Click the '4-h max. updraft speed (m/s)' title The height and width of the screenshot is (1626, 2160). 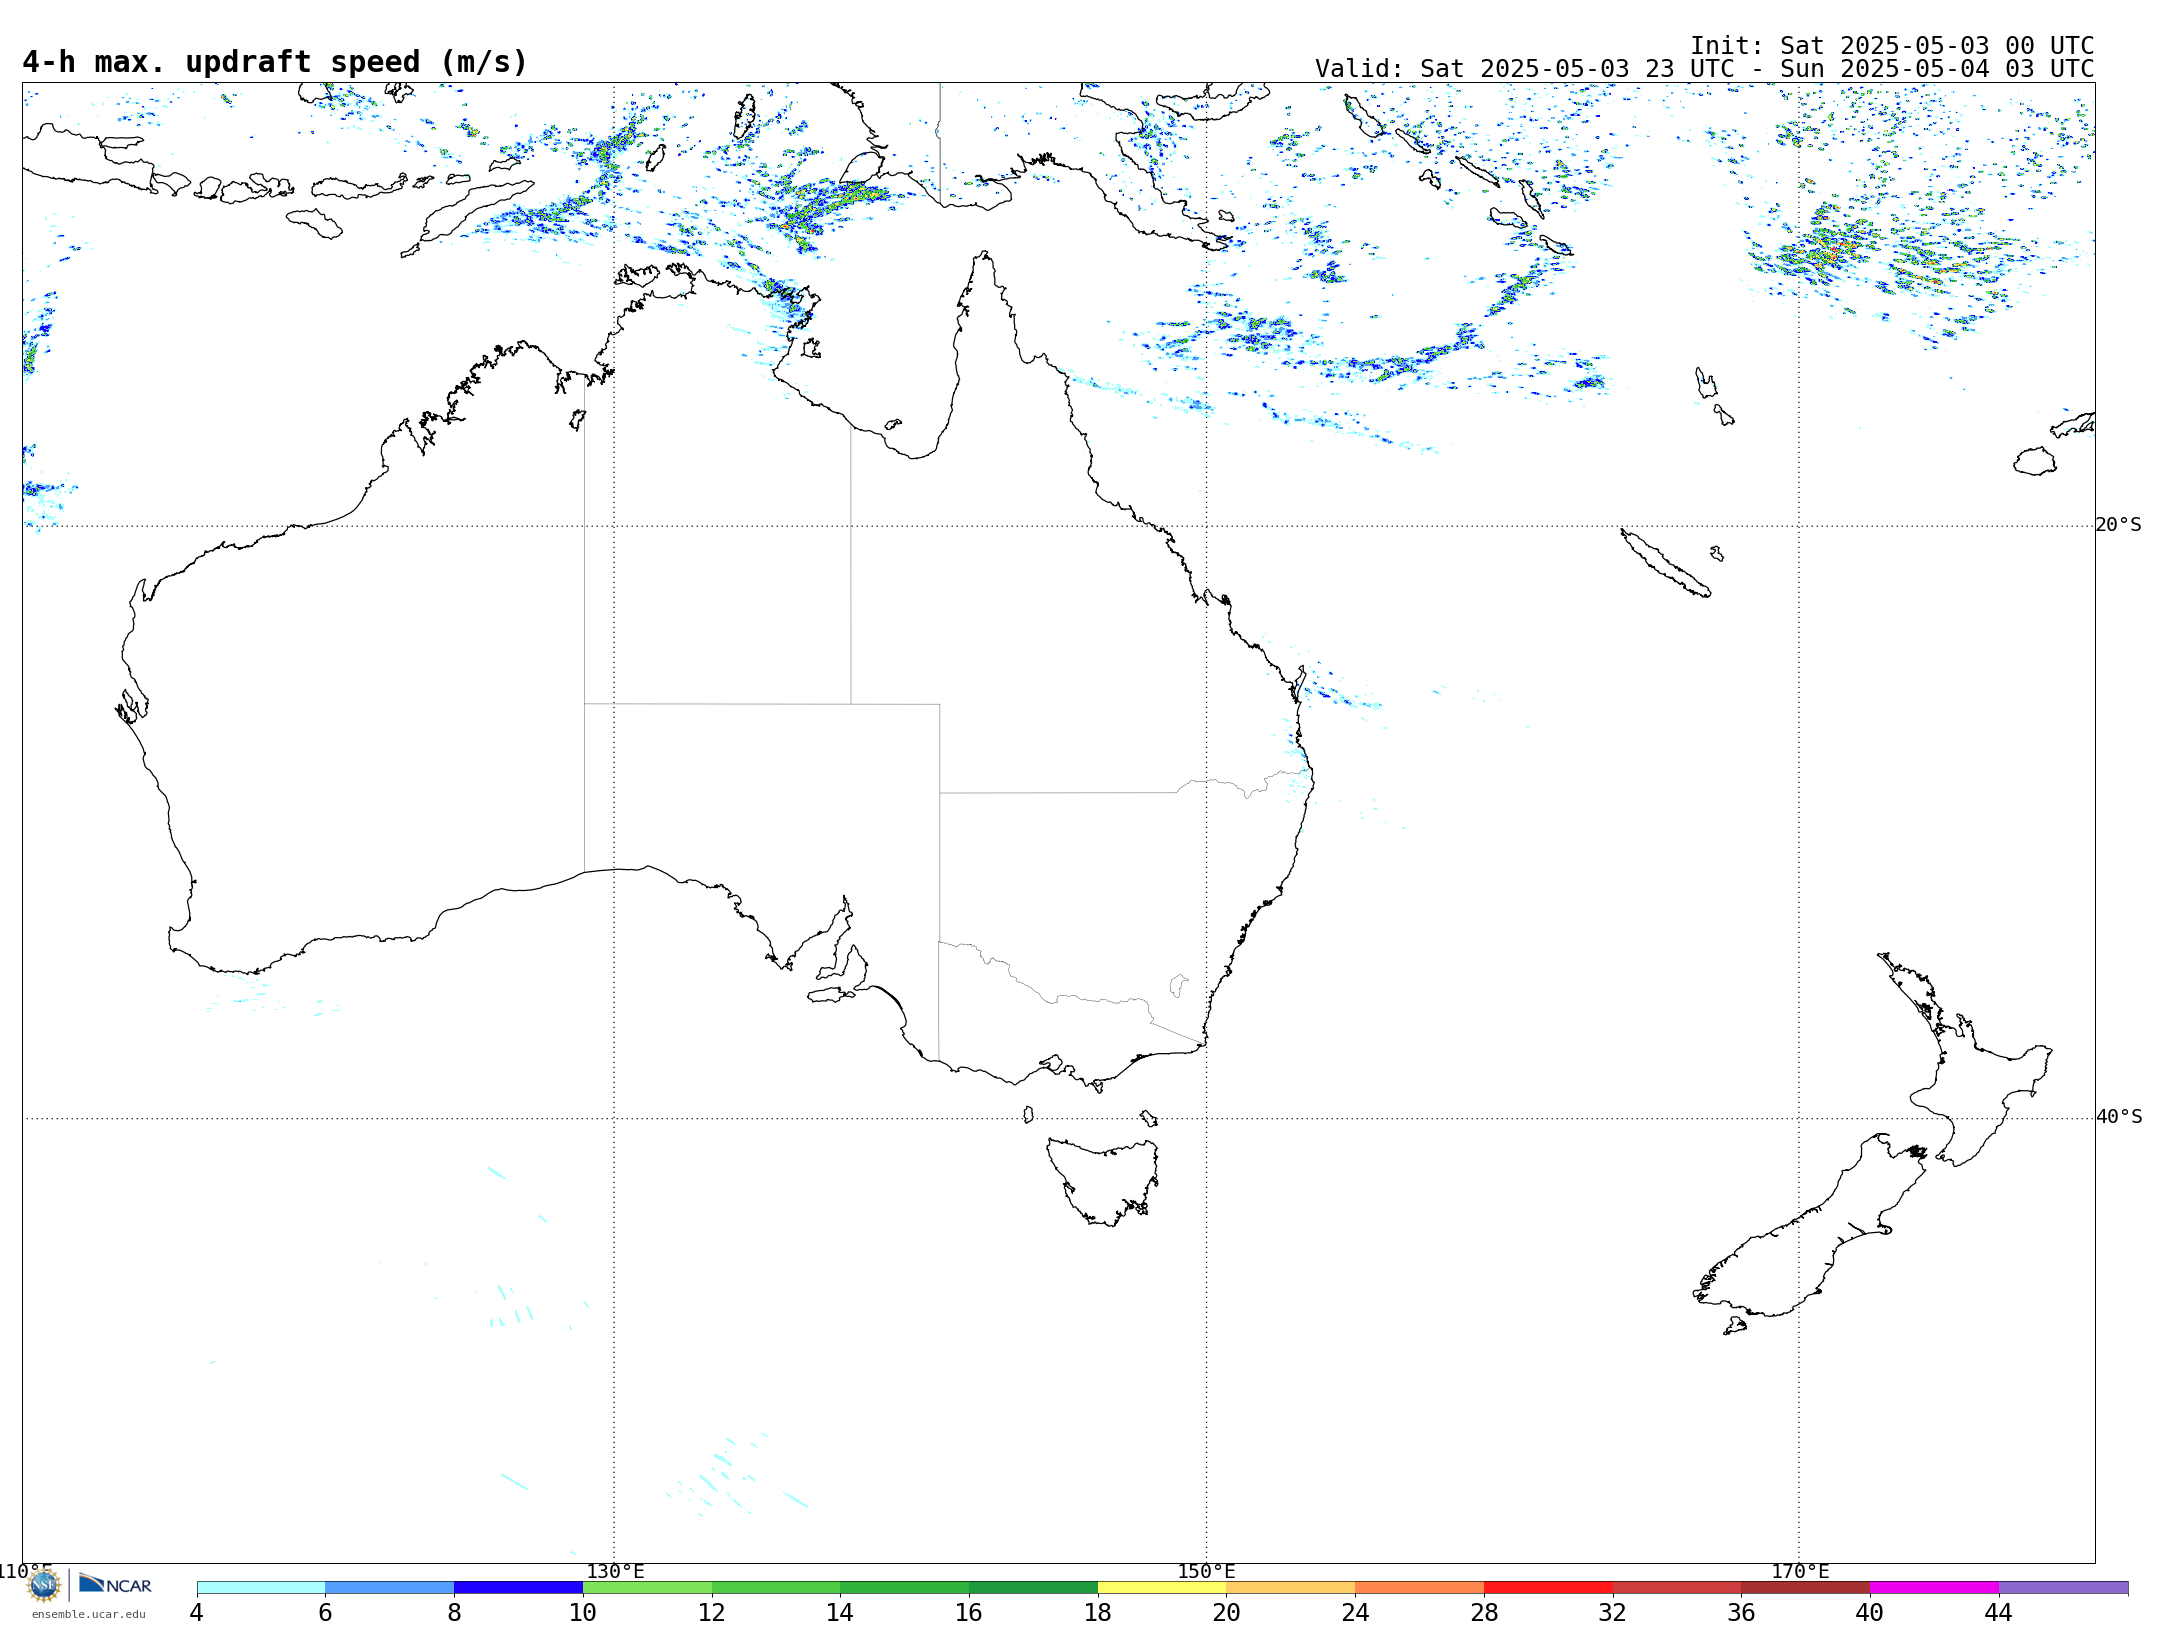point(275,62)
